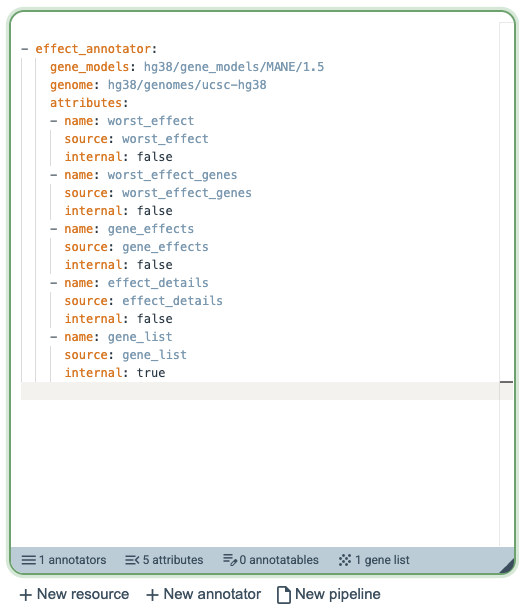Click the editor vertical scrollbar track

click(x=506, y=284)
